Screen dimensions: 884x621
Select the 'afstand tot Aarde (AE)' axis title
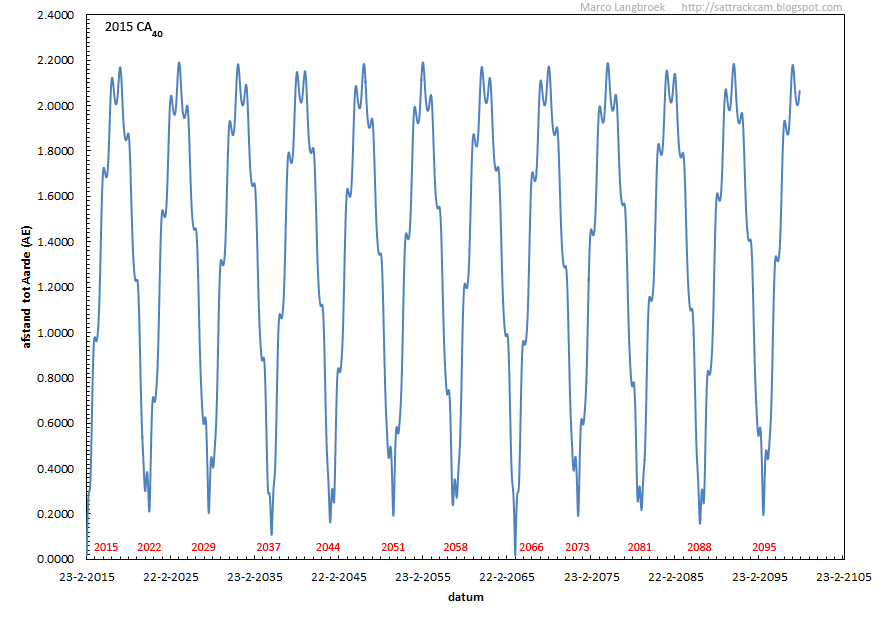pos(29,287)
